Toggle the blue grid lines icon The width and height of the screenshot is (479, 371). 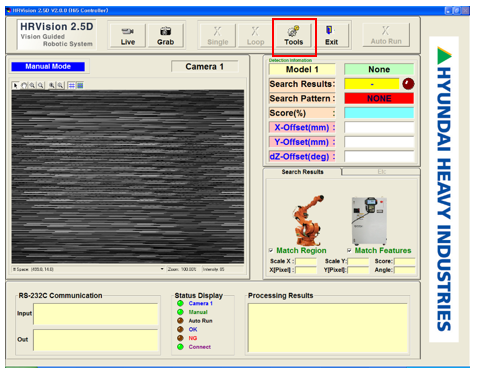click(71, 85)
